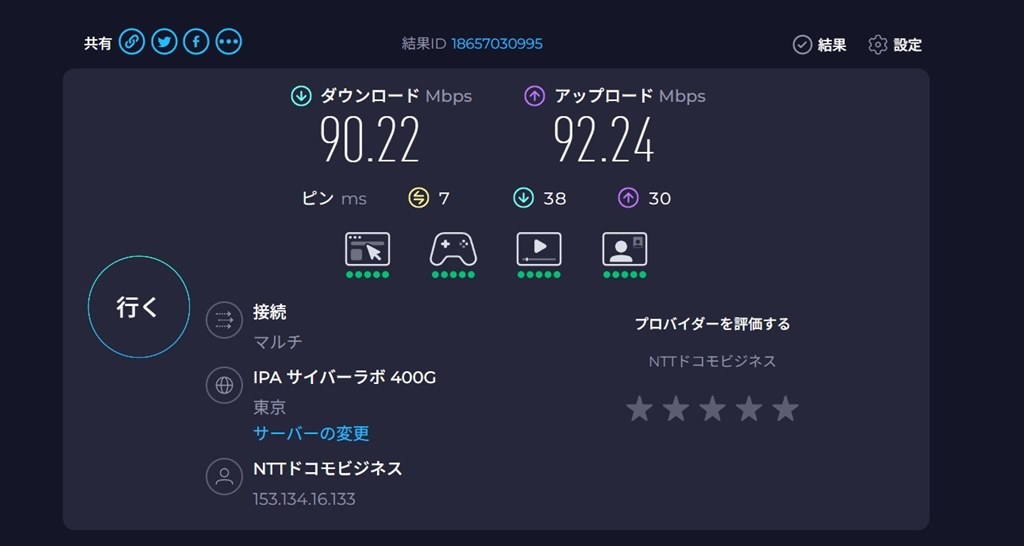Screen dimensions: 1024x546
Task: Rate the provider two stars
Action: click(x=676, y=409)
